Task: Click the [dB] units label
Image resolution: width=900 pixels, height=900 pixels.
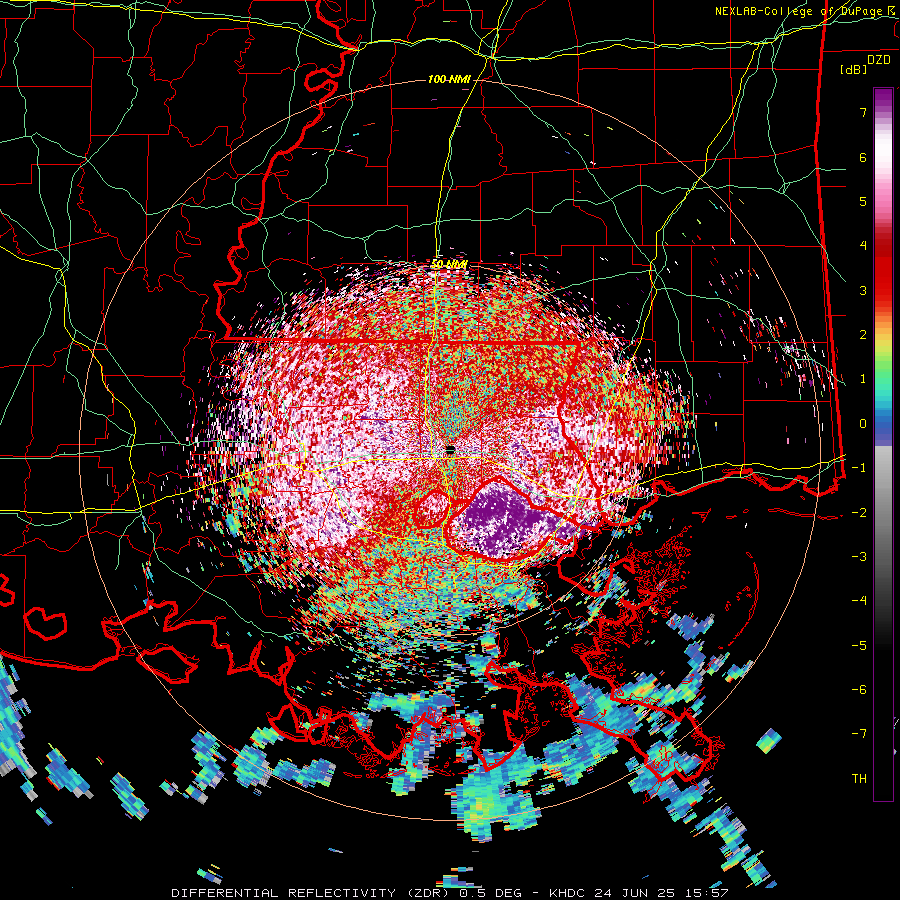Action: click(854, 70)
